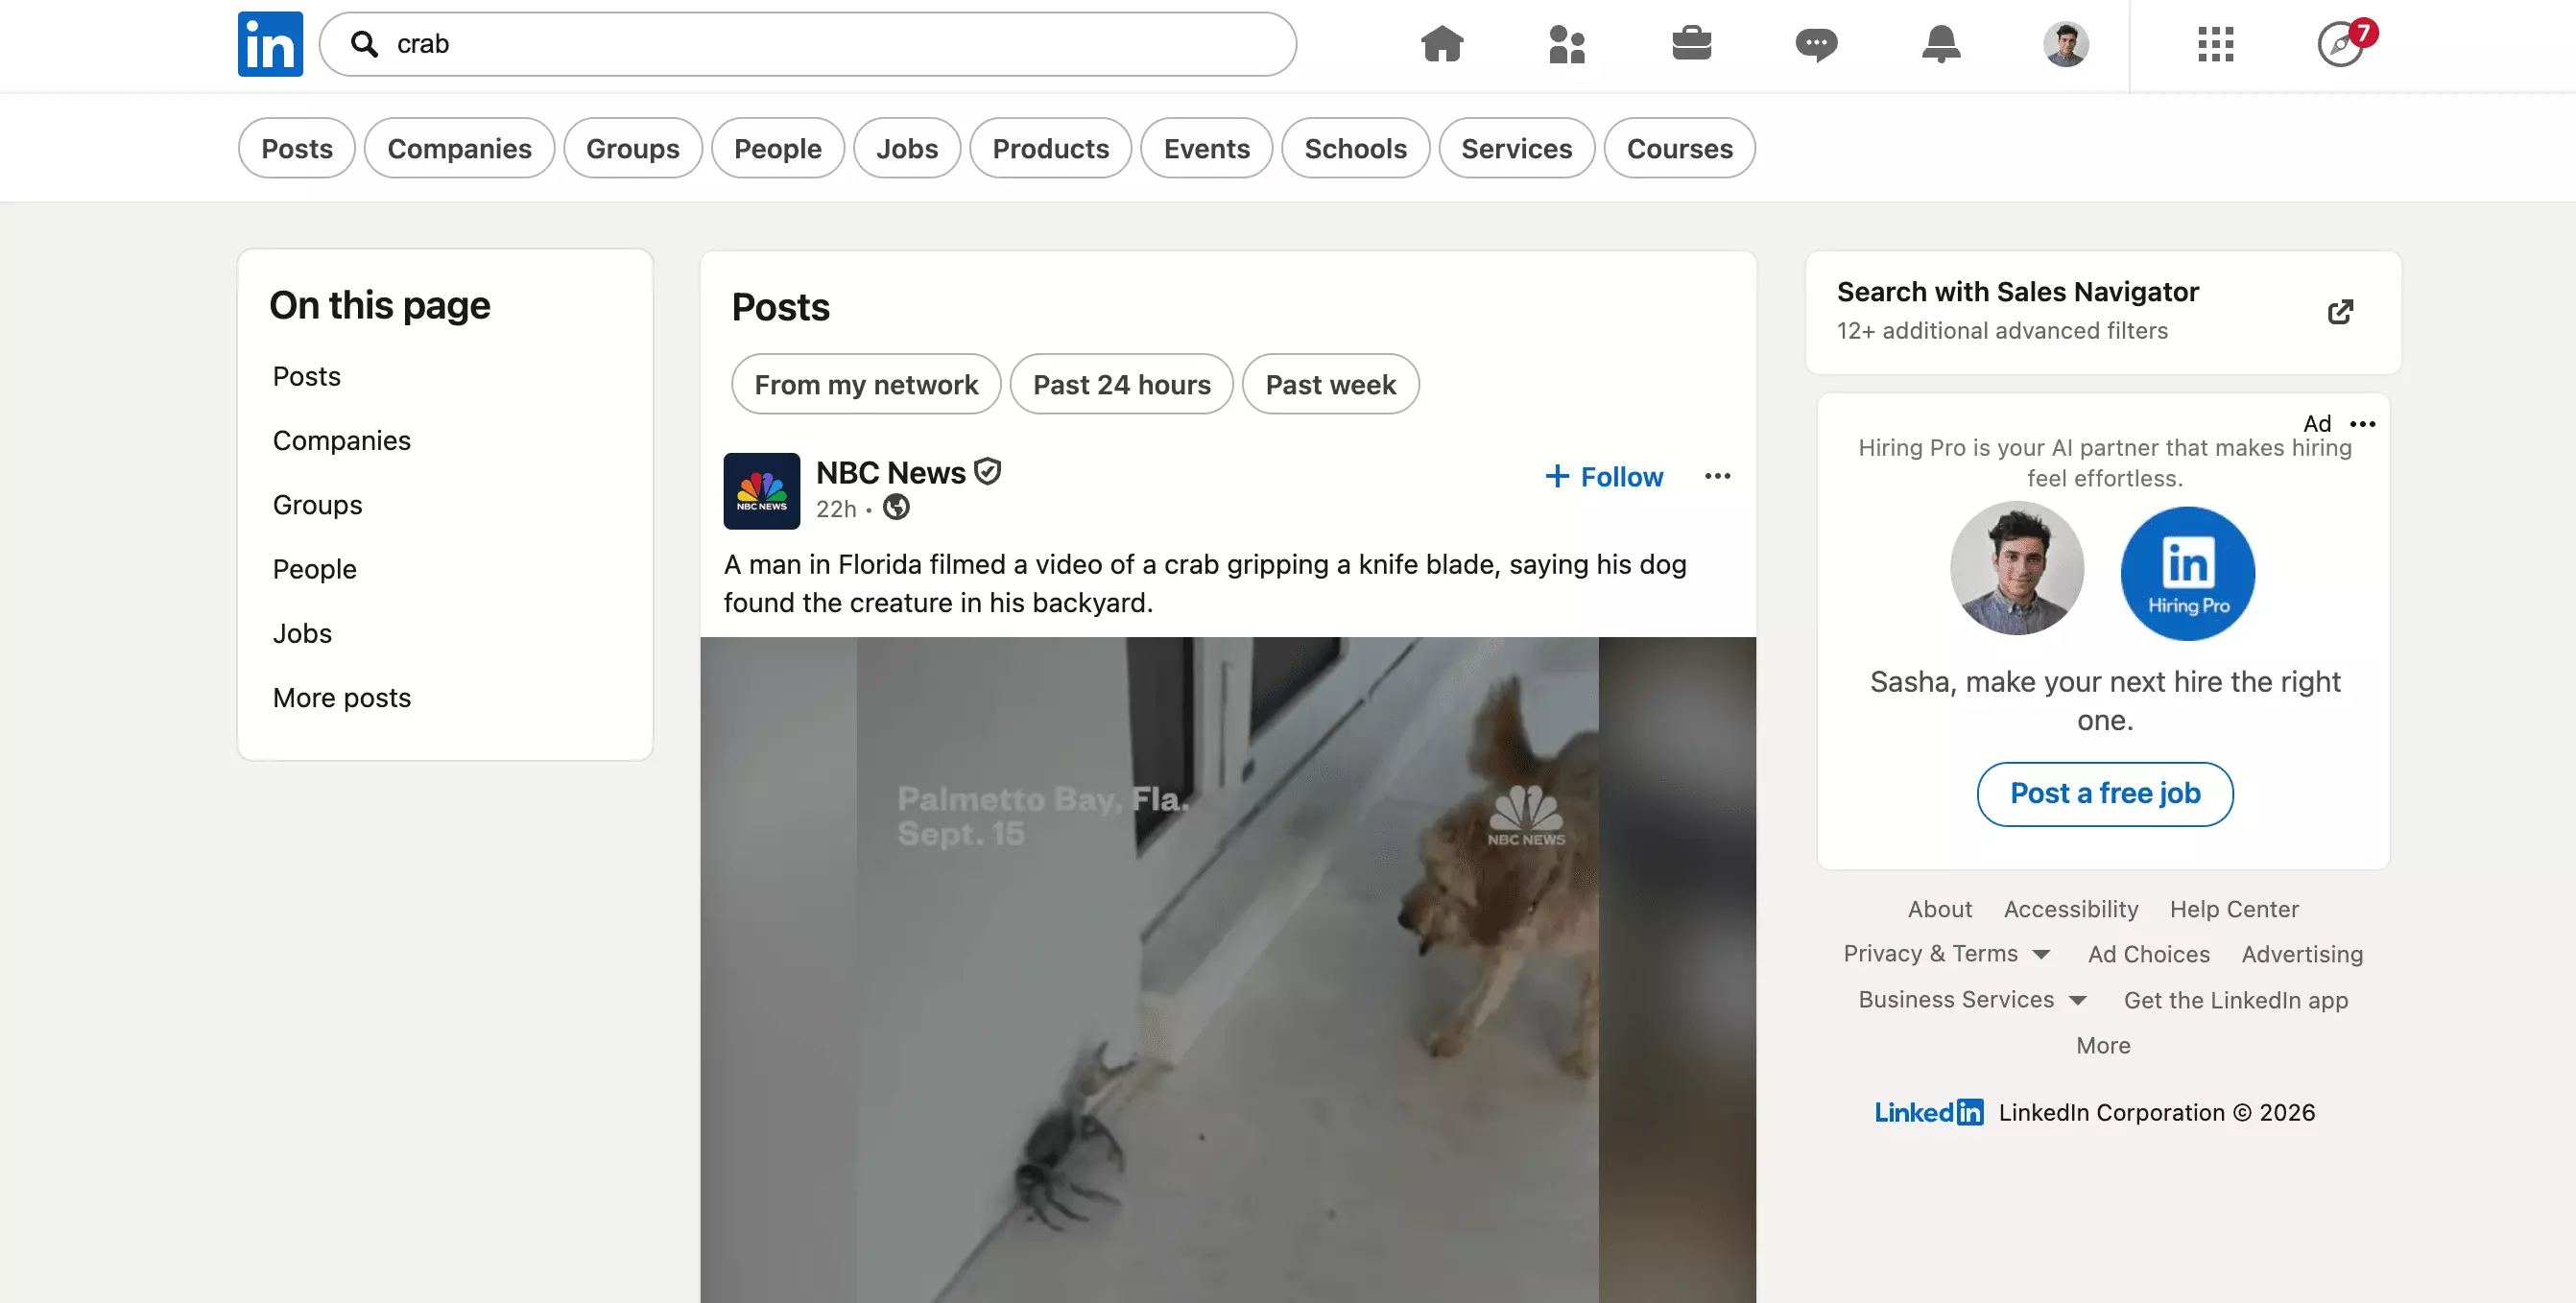Toggle the Past week filter
Screen dimensions: 2576x1303
coord(1330,384)
